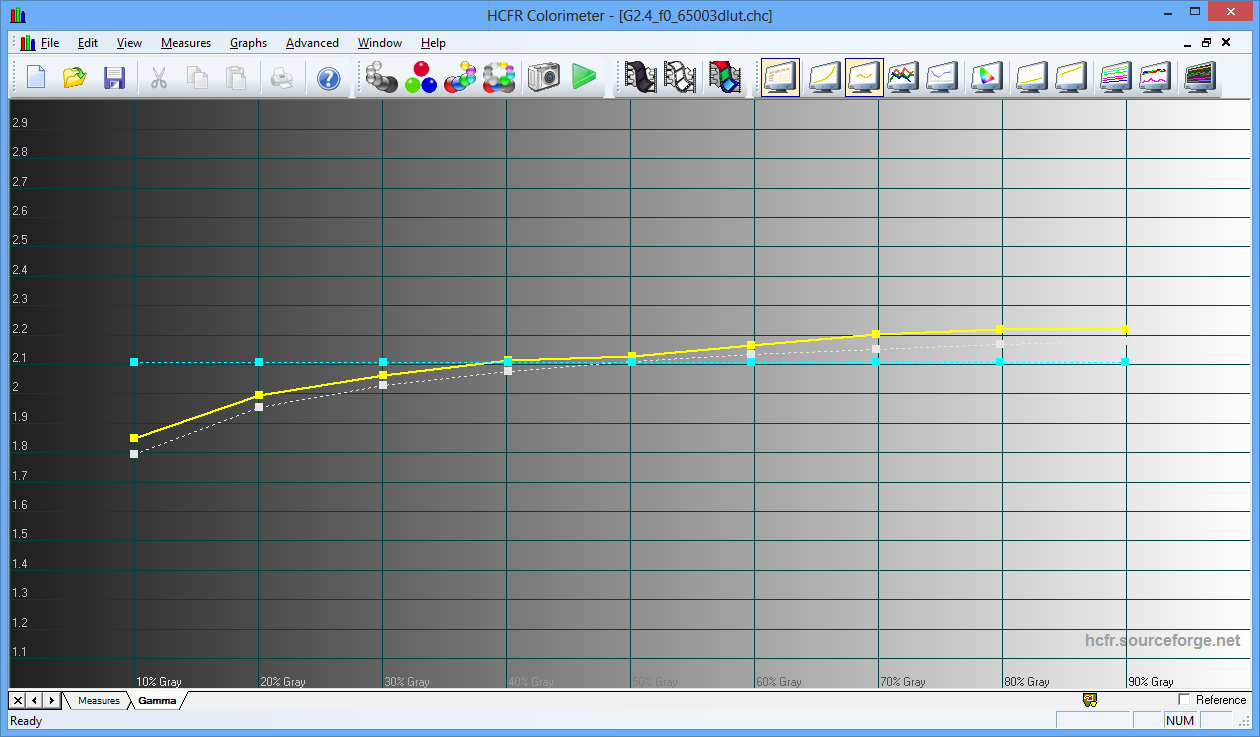Viewport: 1260px width, 737px height.
Task: Click the dark film strip icon
Action: pyautogui.click(x=639, y=77)
